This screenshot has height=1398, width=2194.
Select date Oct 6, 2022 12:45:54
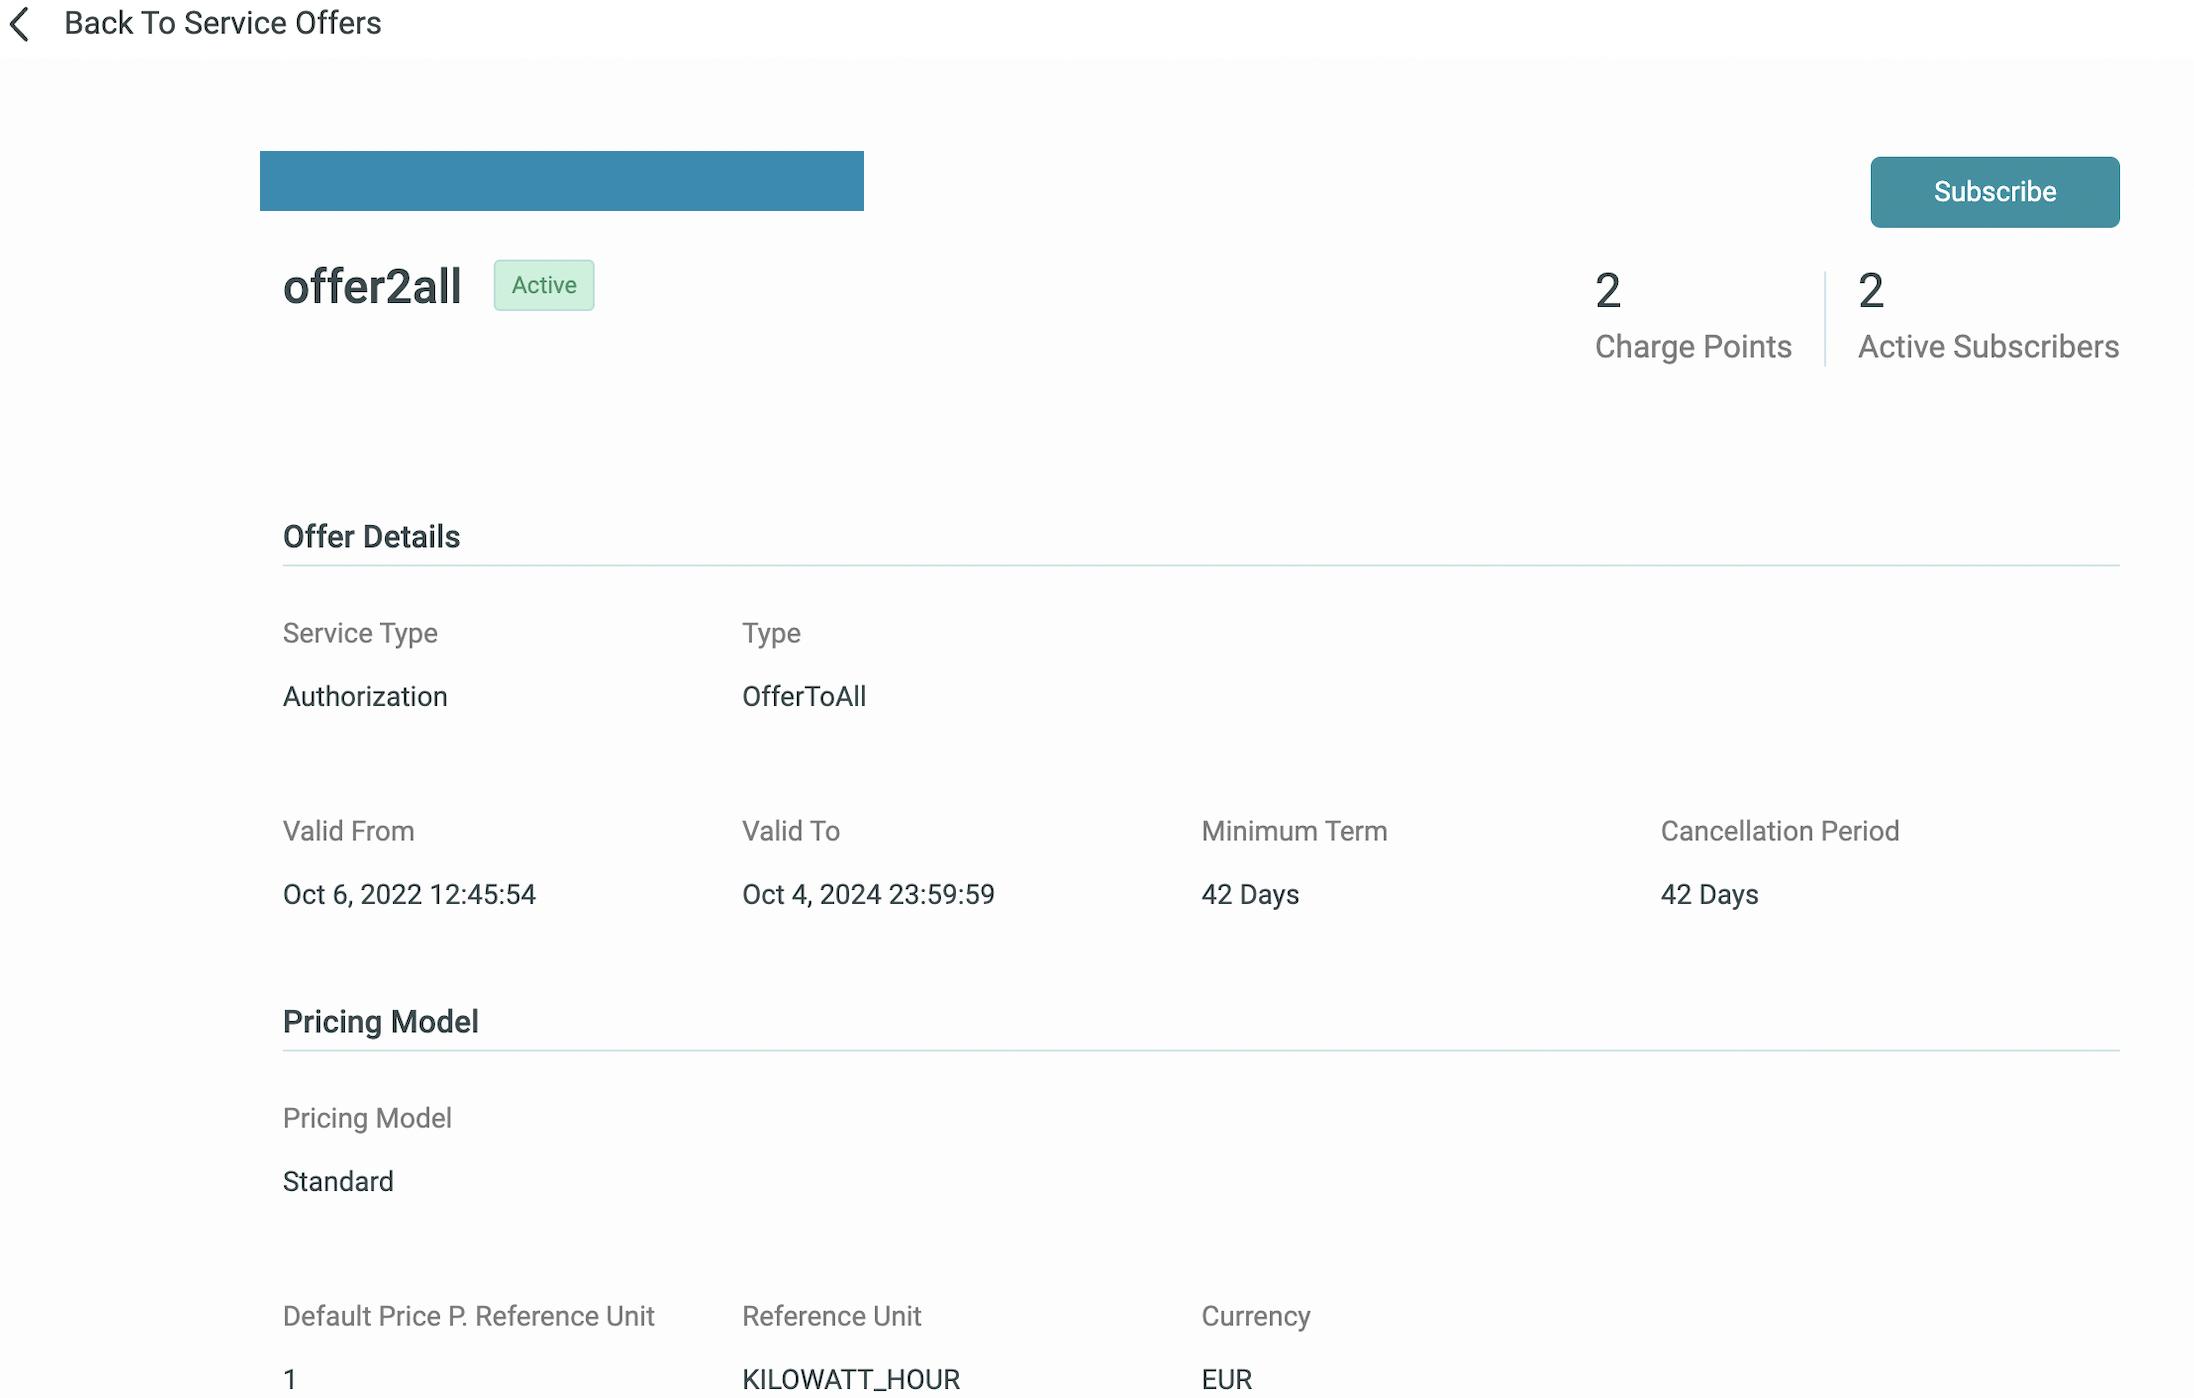(x=409, y=894)
